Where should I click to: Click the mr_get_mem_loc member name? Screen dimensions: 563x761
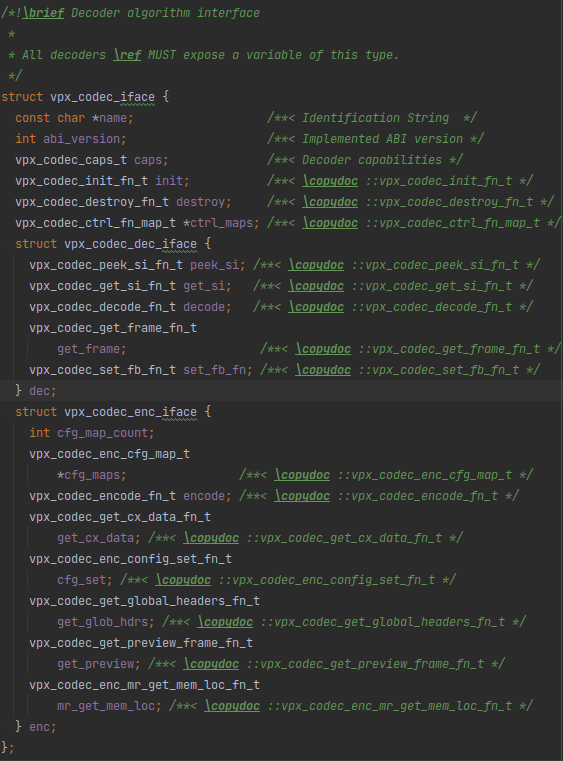106,706
